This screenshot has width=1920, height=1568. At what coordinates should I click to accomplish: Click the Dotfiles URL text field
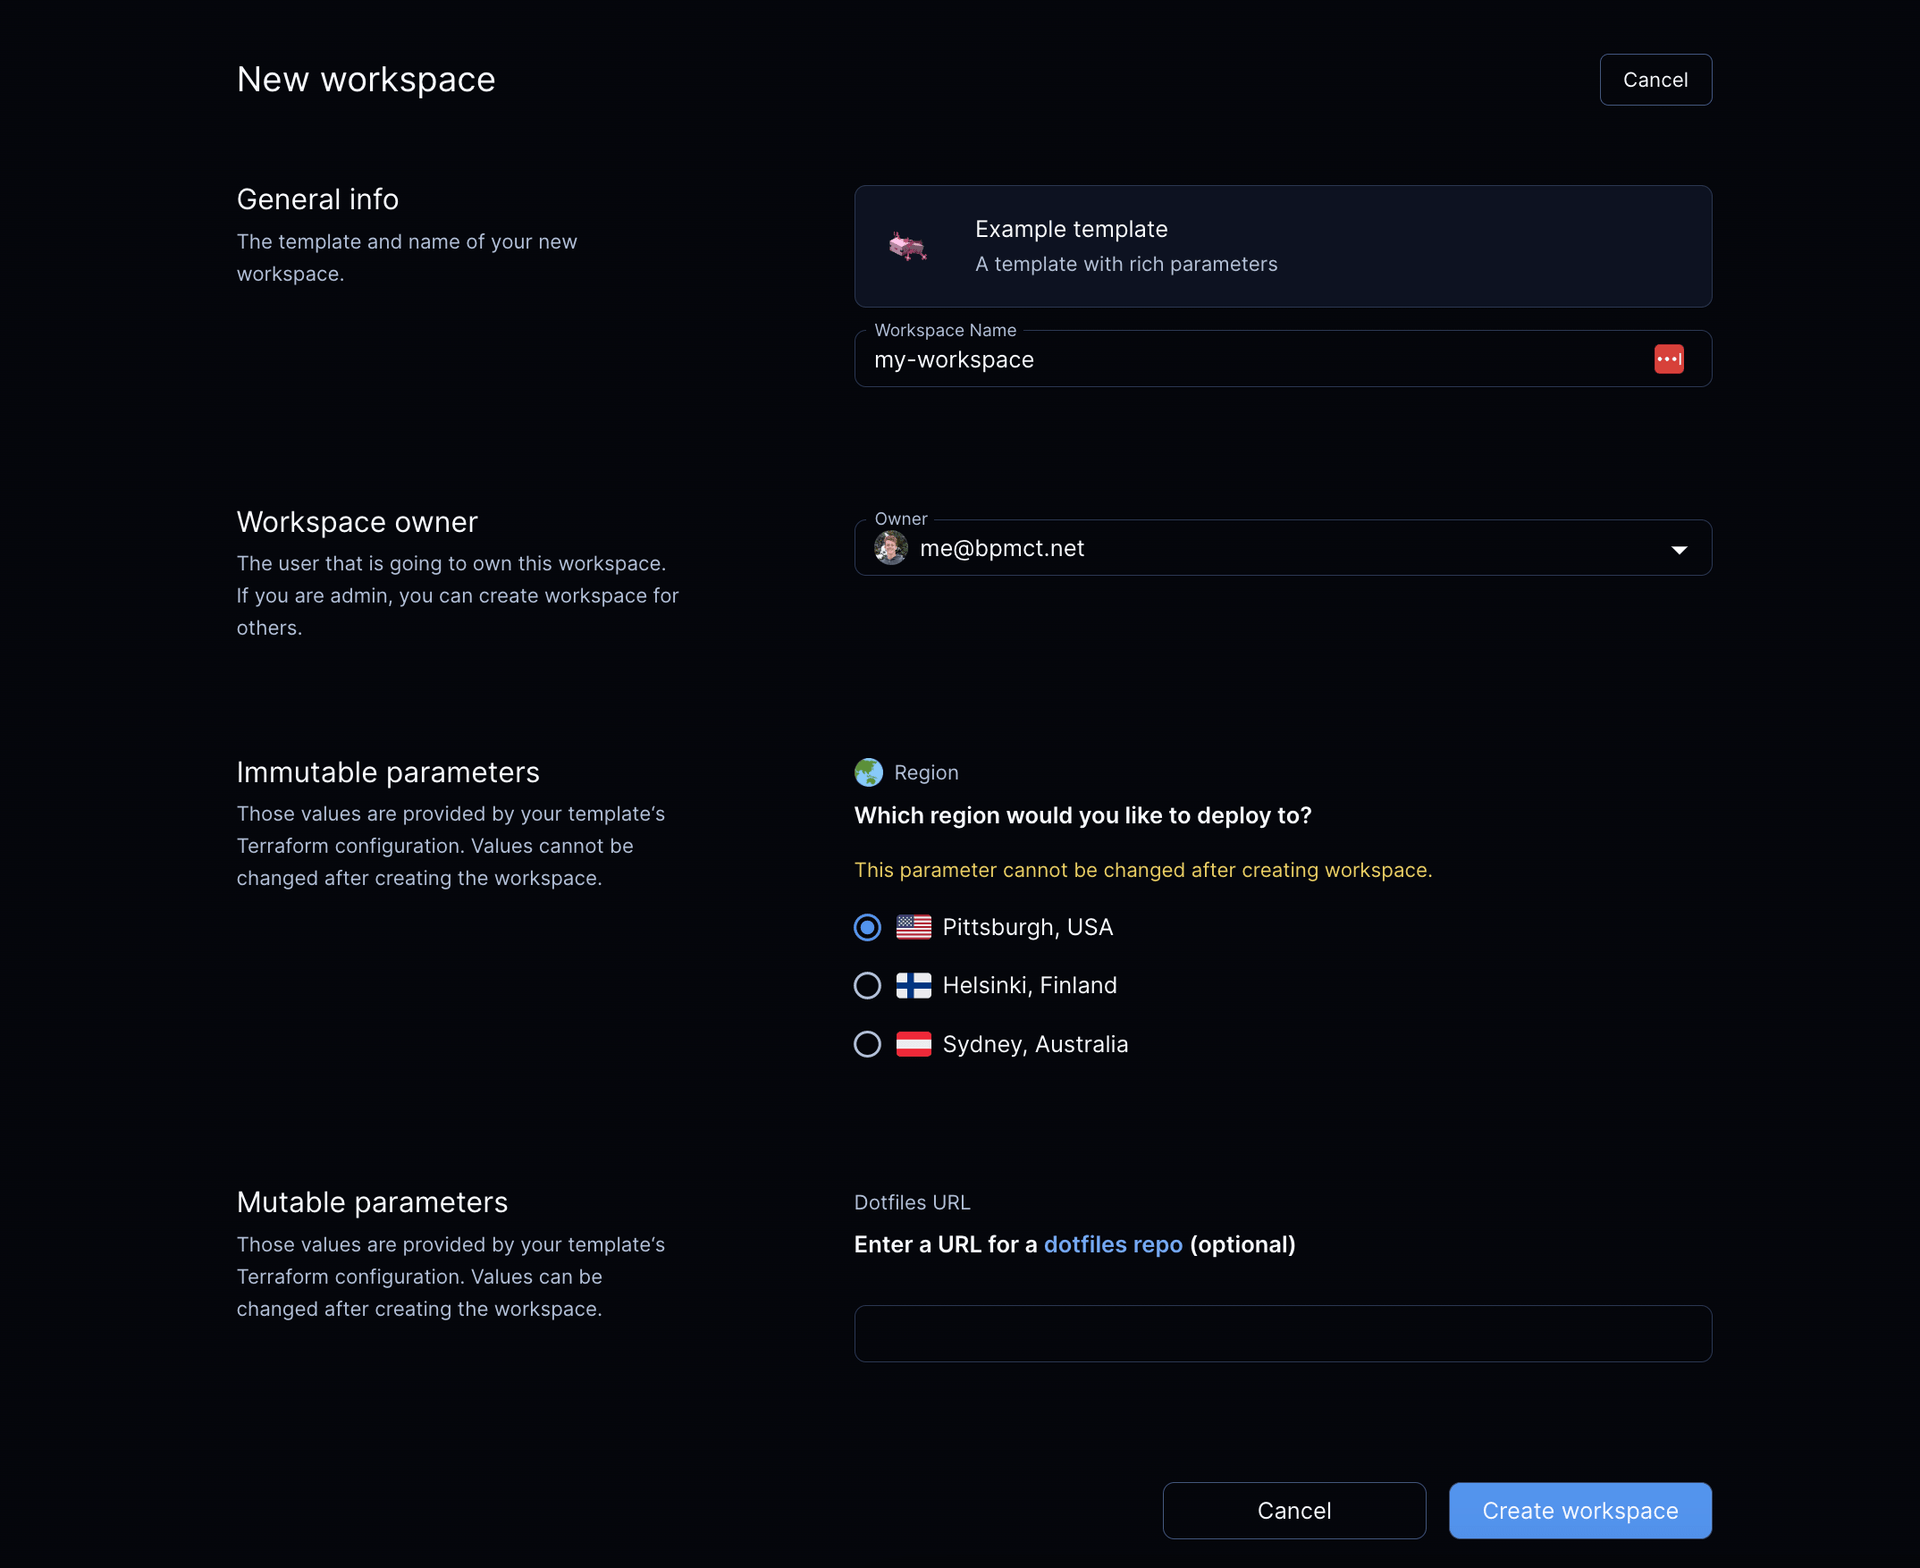click(1282, 1333)
